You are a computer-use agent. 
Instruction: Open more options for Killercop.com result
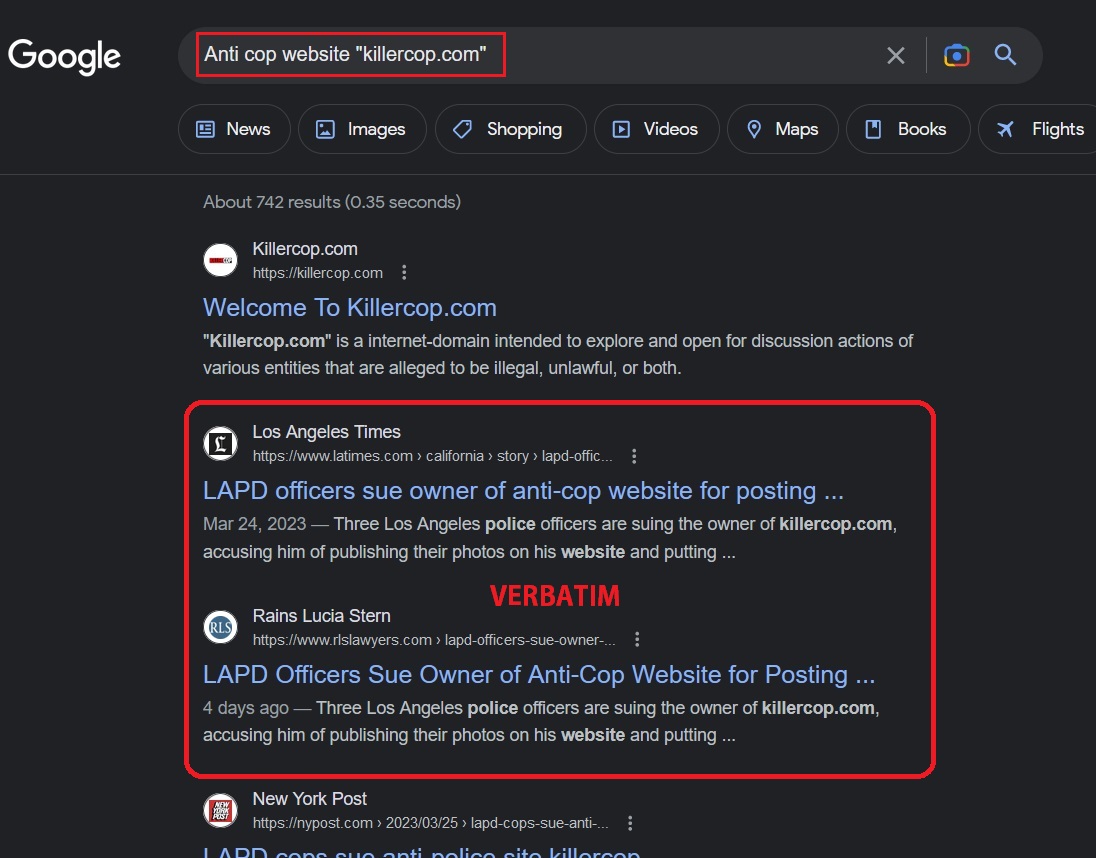(404, 273)
